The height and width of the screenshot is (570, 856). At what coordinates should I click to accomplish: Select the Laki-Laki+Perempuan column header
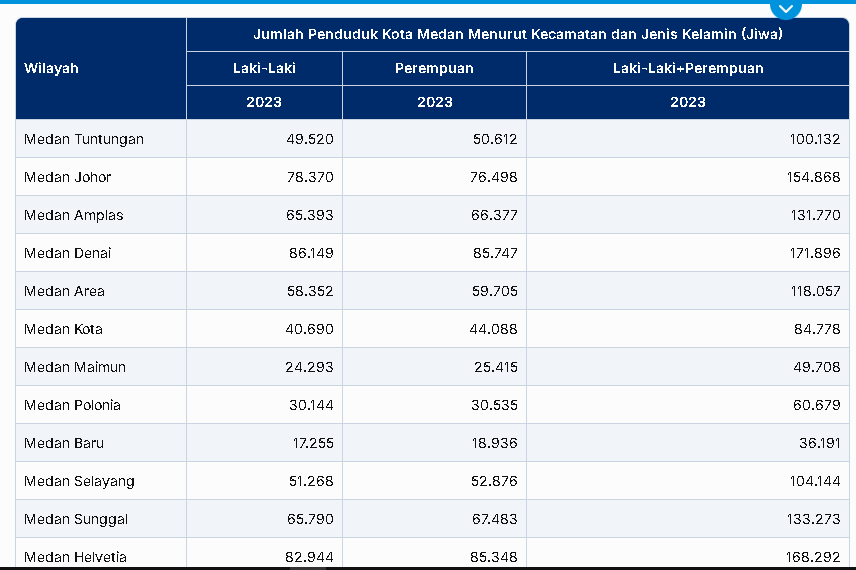[x=687, y=69]
